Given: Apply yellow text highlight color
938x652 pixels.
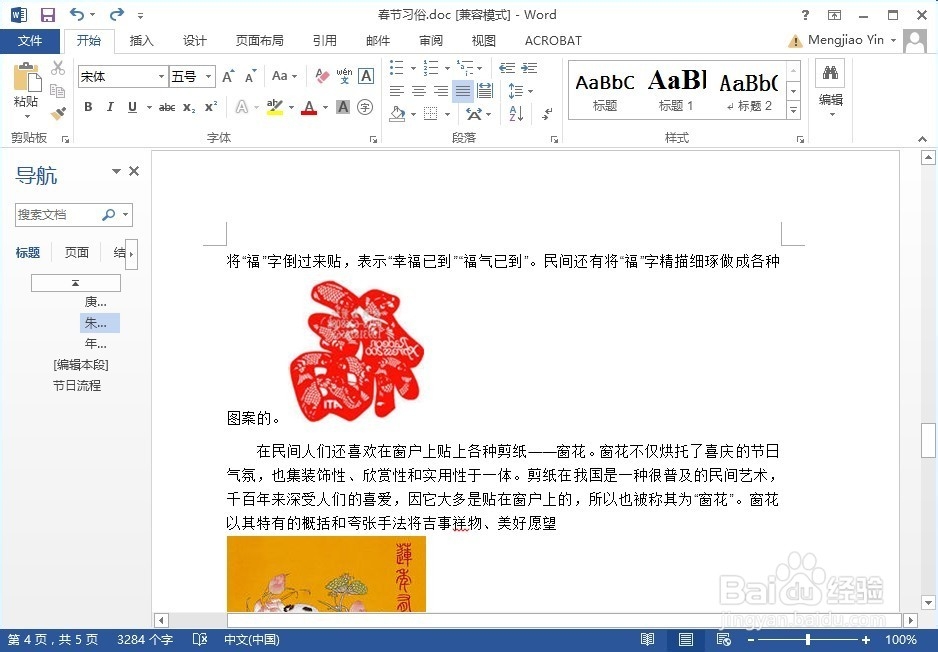Looking at the screenshot, I should 275,107.
